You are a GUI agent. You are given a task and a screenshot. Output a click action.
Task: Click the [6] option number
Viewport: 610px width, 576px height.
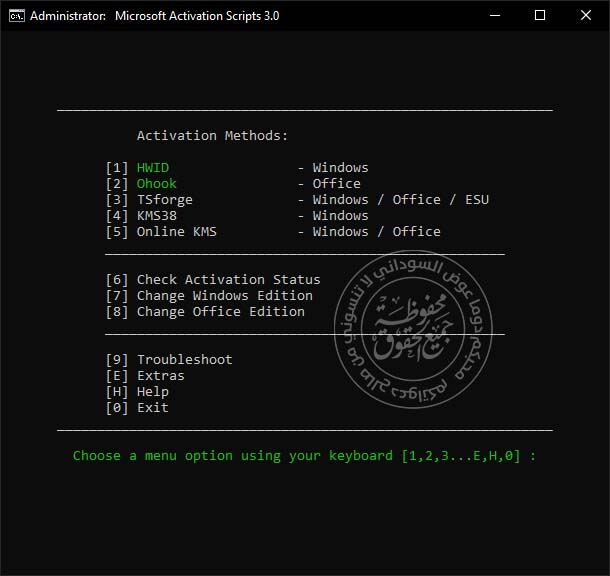tap(117, 280)
